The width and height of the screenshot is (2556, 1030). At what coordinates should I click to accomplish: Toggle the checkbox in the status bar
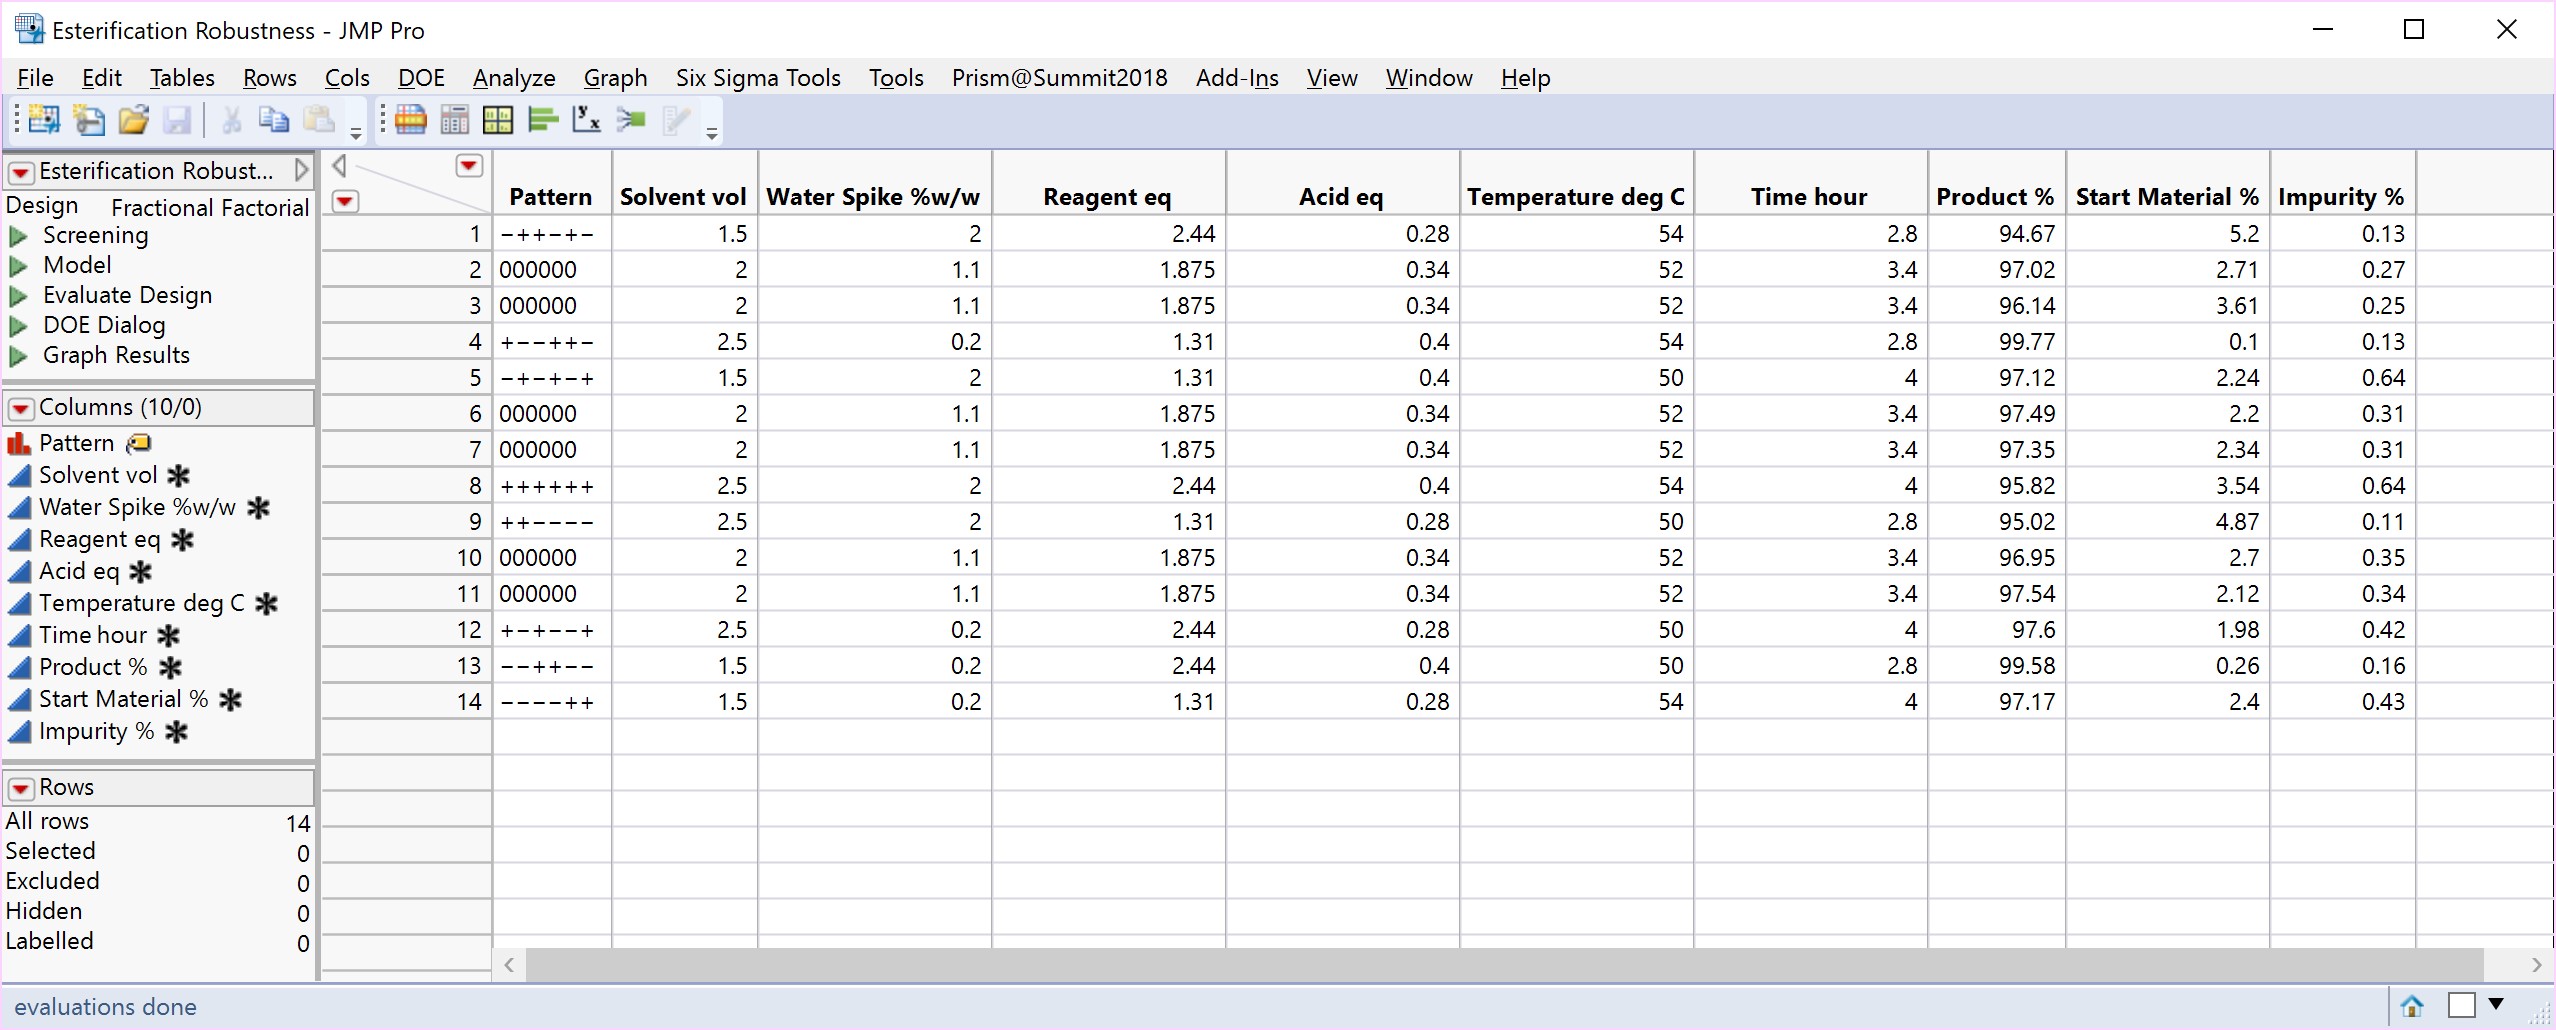pos(2461,1005)
